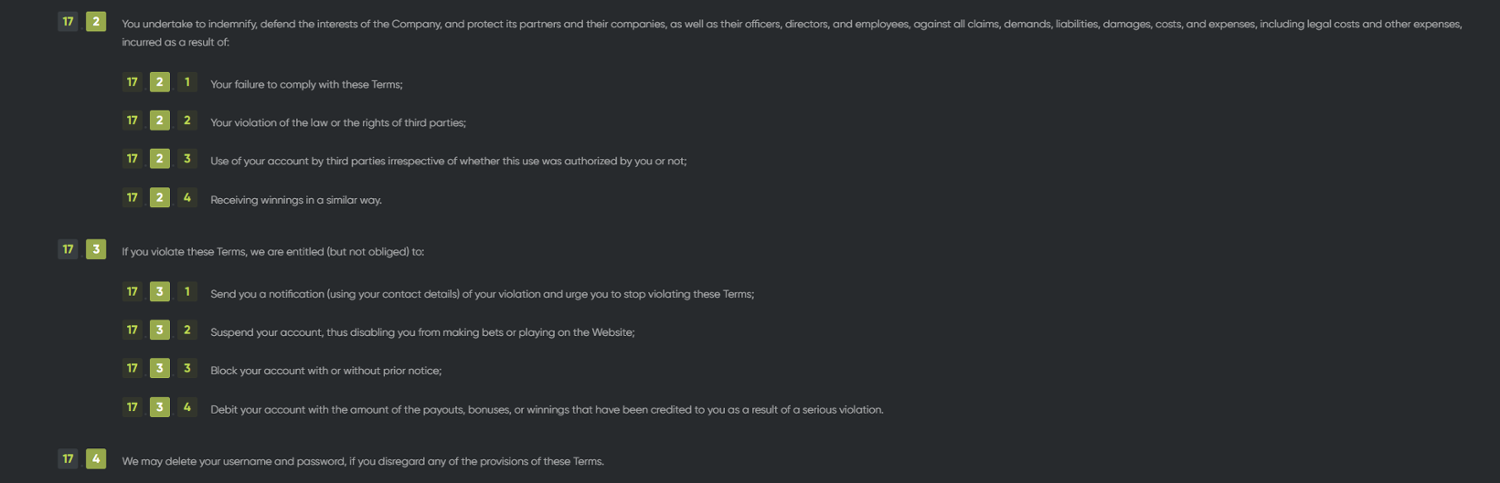Click the '2' number badge next to 'Your violation of the law'
1500x483 pixels.
coord(187,121)
